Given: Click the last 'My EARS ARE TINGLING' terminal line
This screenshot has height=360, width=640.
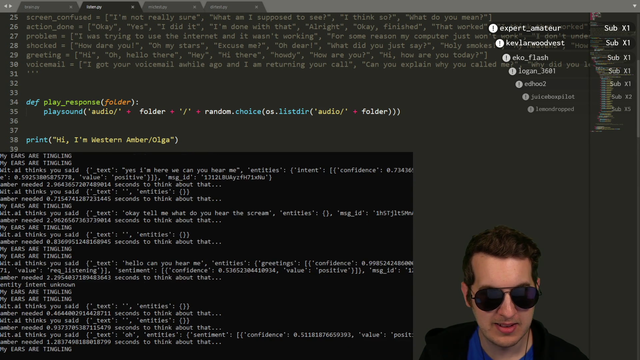Looking at the screenshot, I should click(36, 349).
